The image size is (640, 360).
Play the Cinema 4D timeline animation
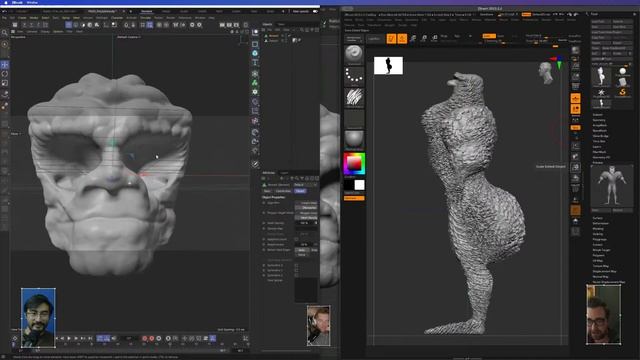pos(69,338)
